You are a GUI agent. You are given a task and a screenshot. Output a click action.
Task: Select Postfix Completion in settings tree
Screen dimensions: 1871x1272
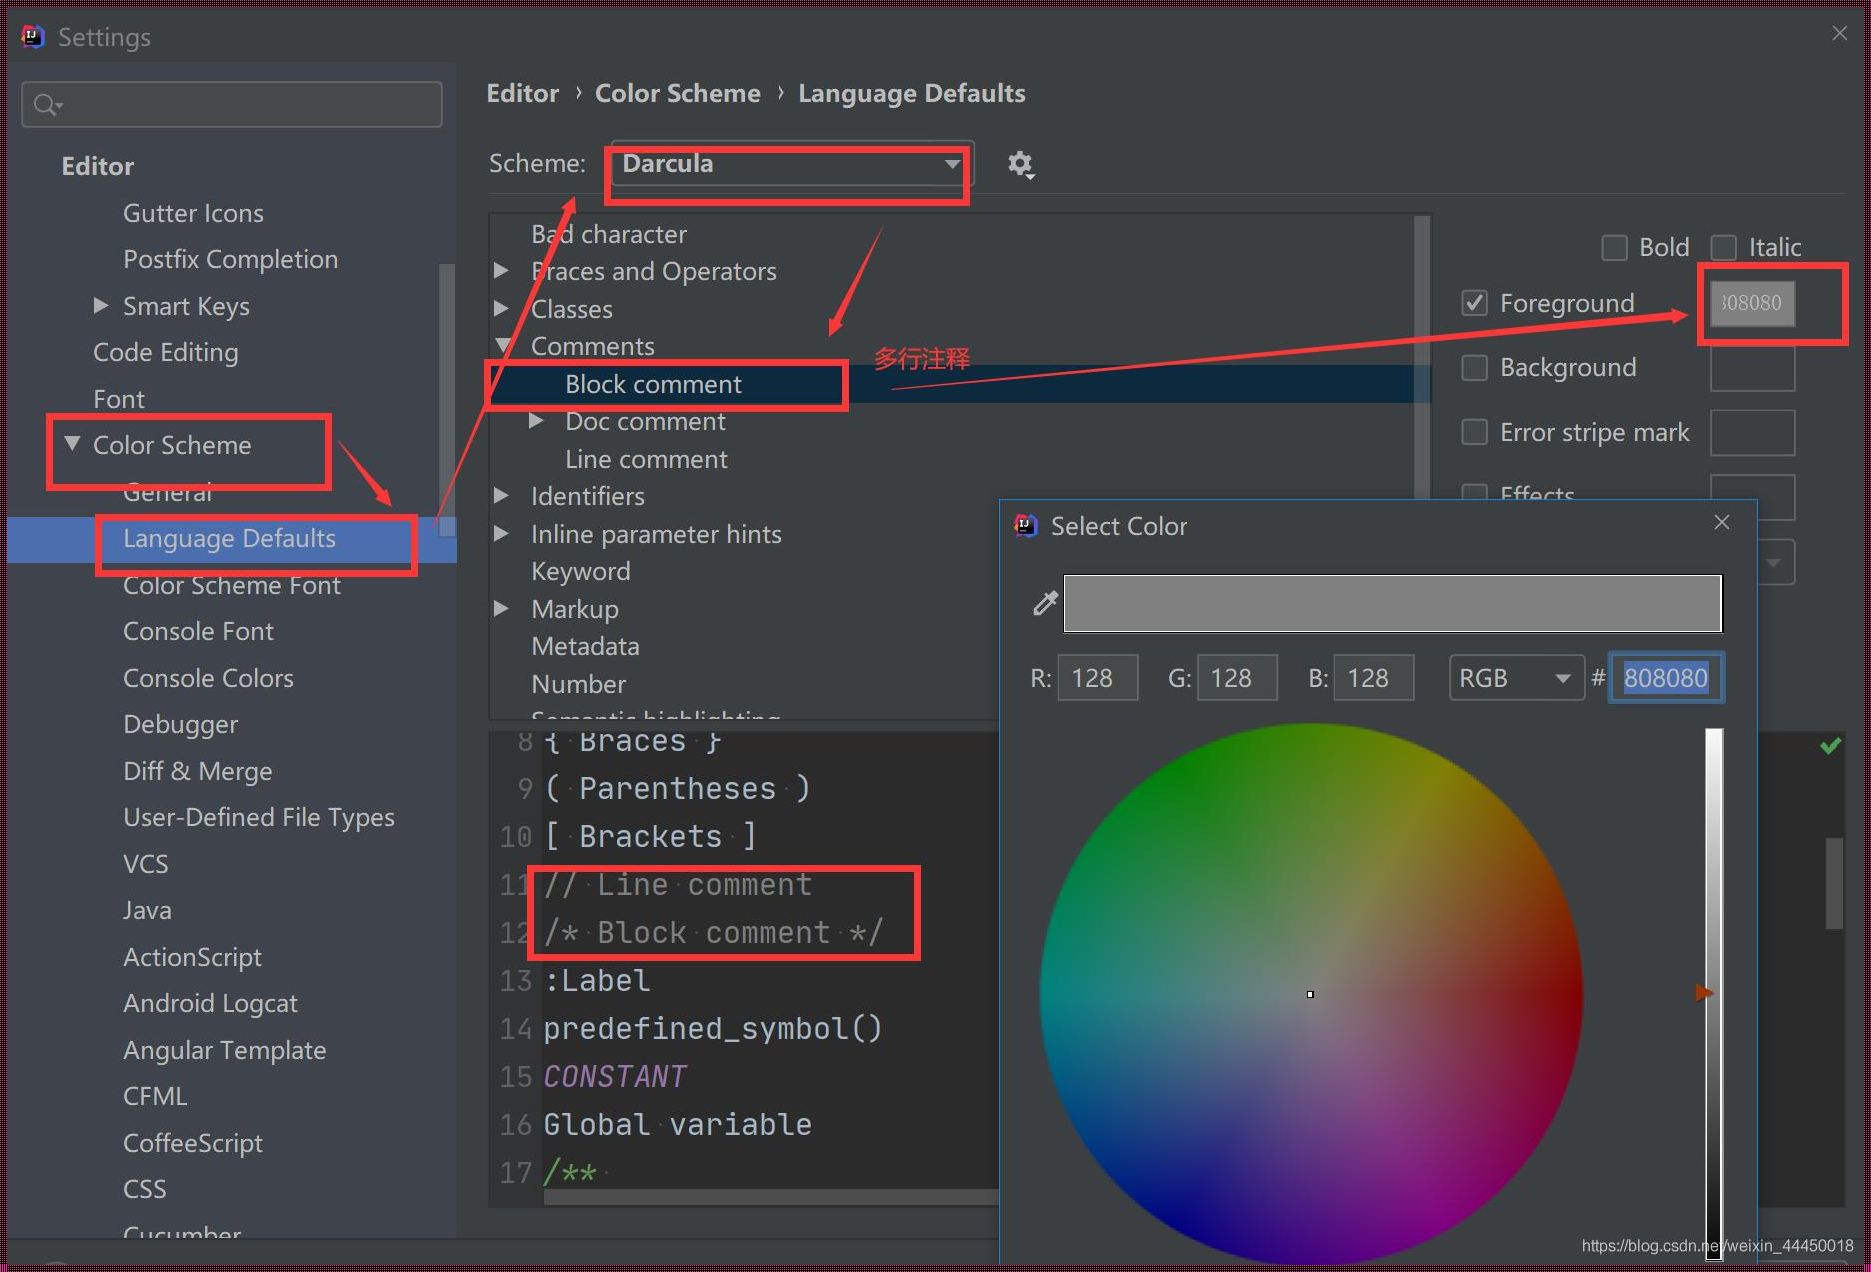pyautogui.click(x=230, y=259)
